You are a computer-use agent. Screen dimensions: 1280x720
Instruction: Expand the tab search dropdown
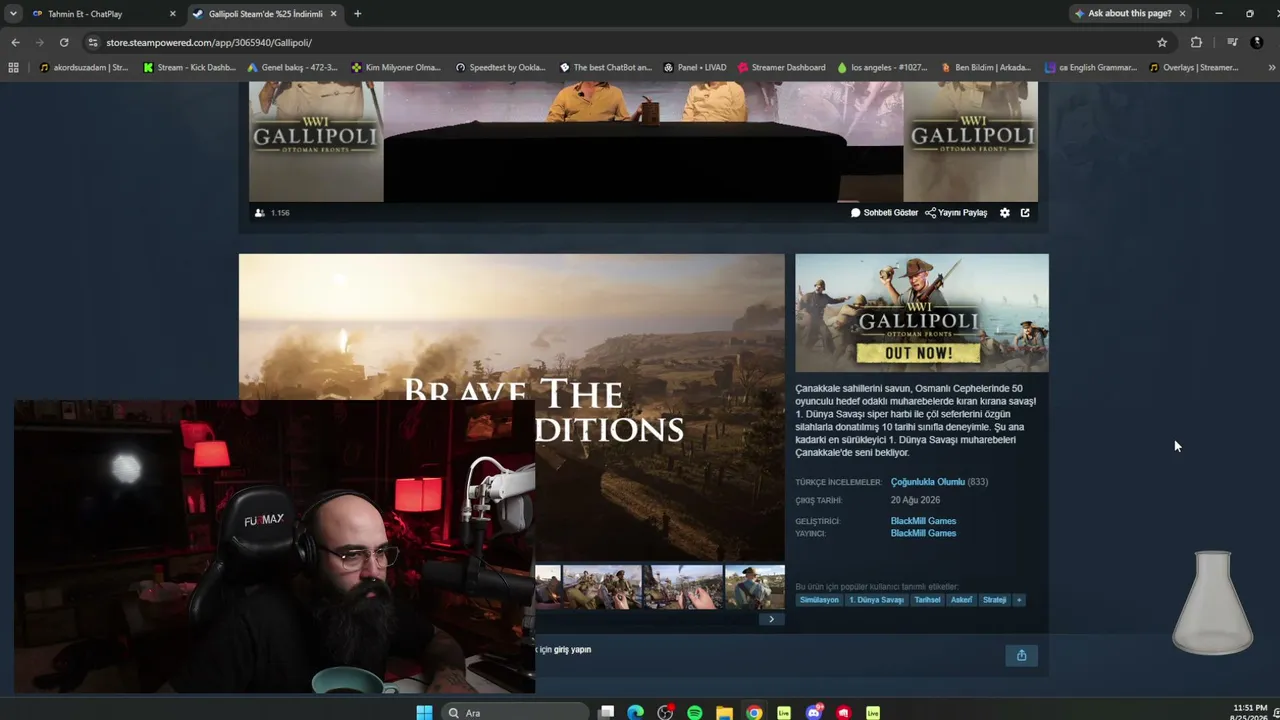pos(13,14)
